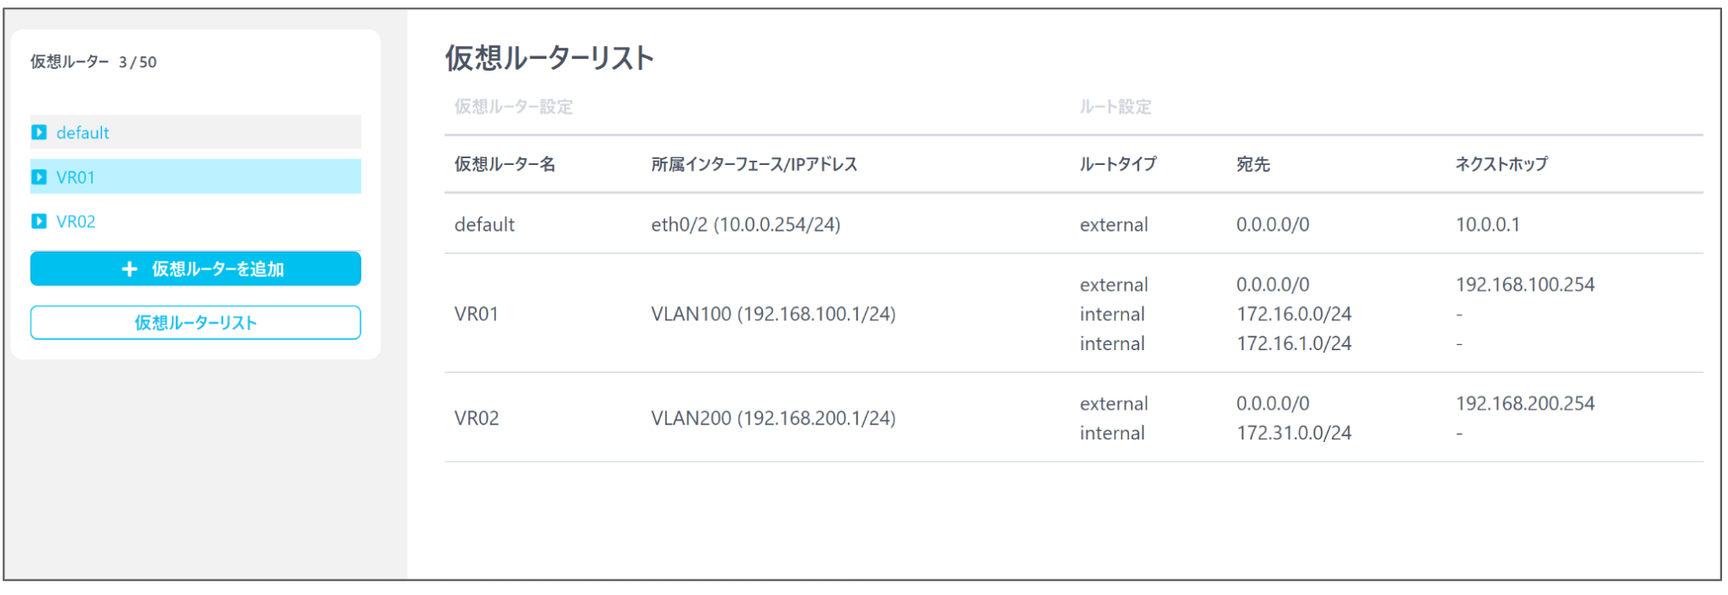This screenshot has width=1728, height=595.
Task: Select VR02 in the sidebar list
Action: 195,221
